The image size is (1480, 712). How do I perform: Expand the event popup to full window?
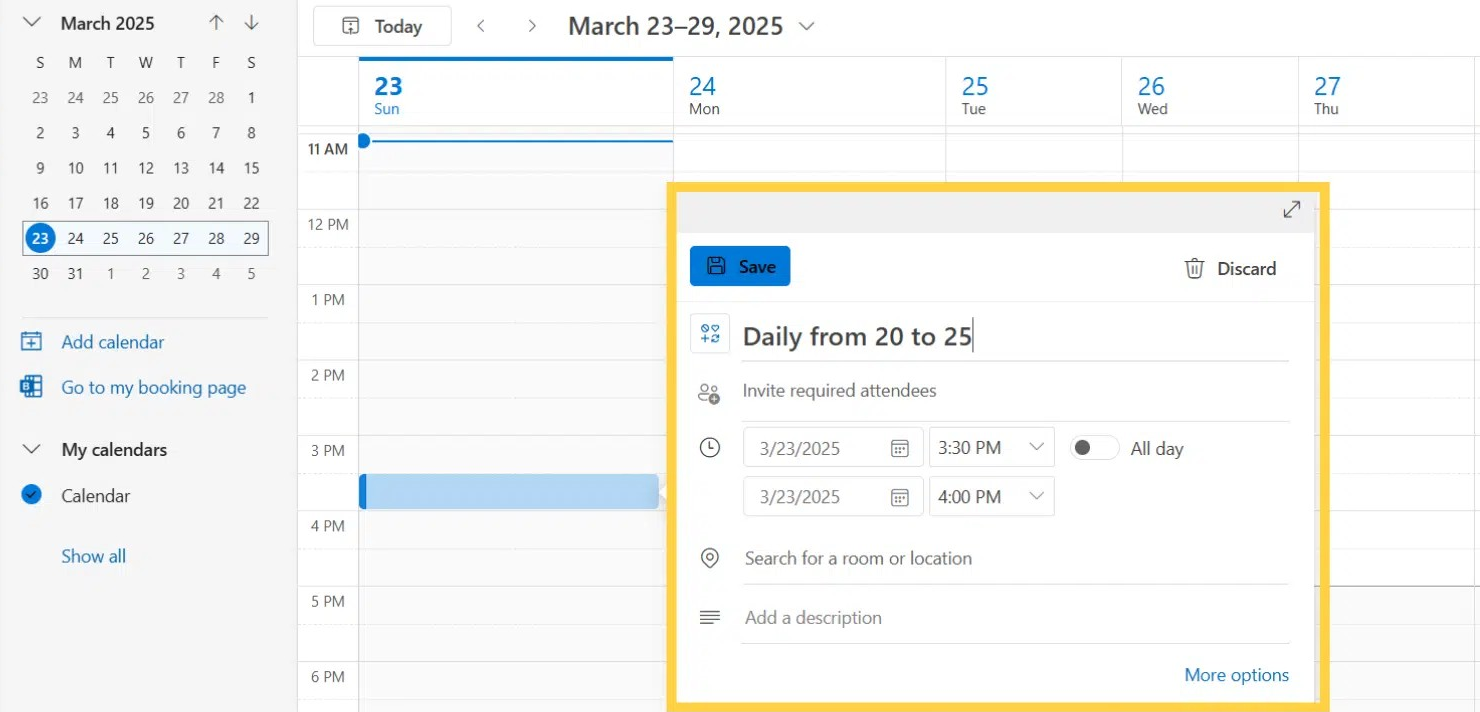[1291, 210]
